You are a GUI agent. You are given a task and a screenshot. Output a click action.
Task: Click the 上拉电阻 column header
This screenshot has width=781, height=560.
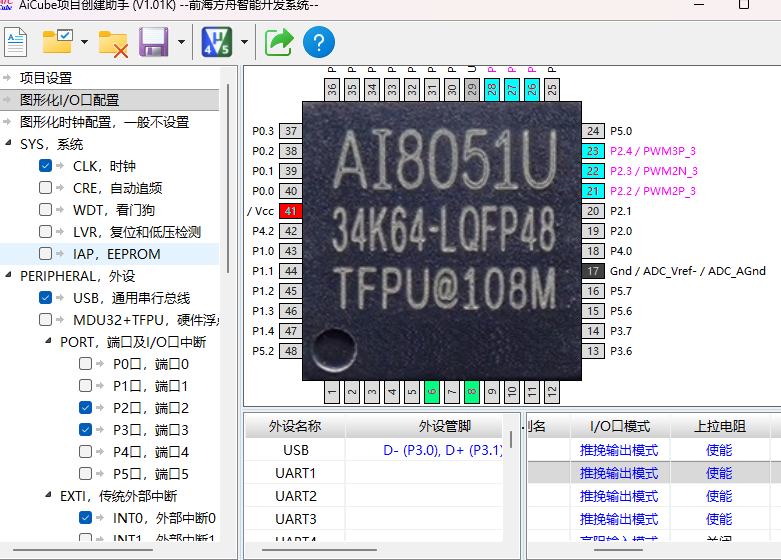pos(720,426)
